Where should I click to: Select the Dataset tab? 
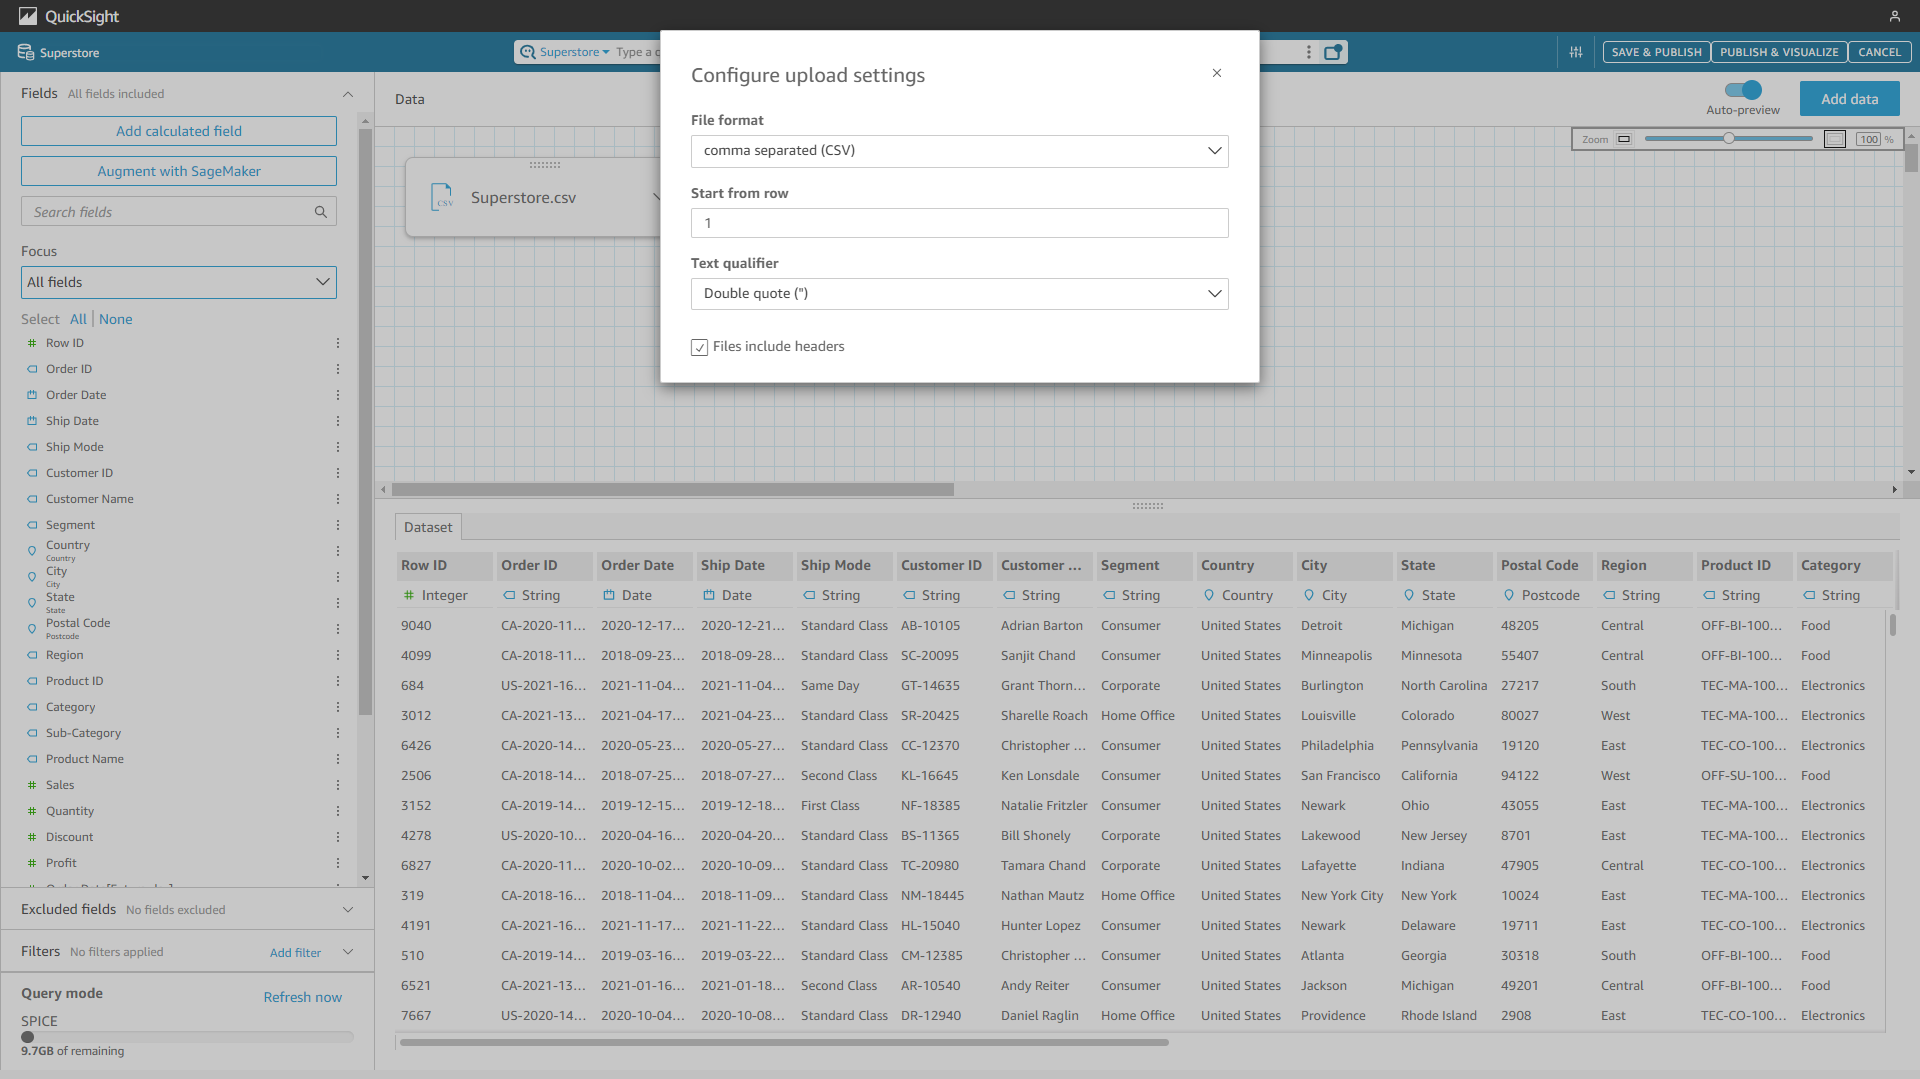[428, 527]
